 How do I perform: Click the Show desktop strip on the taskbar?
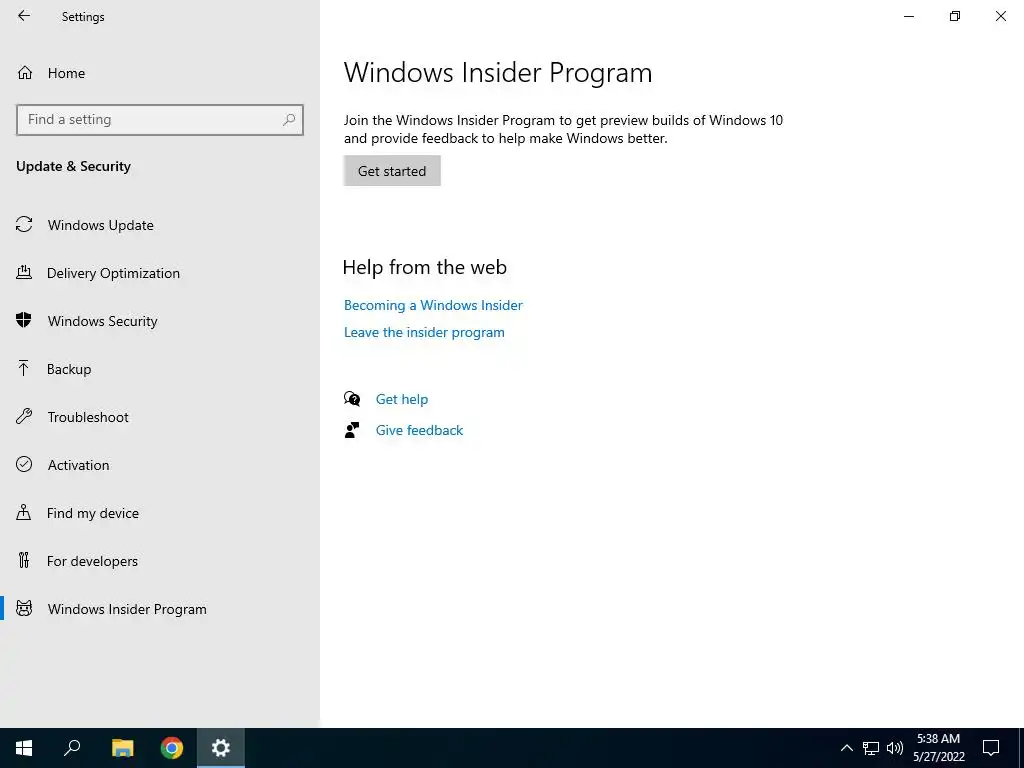[1021, 748]
